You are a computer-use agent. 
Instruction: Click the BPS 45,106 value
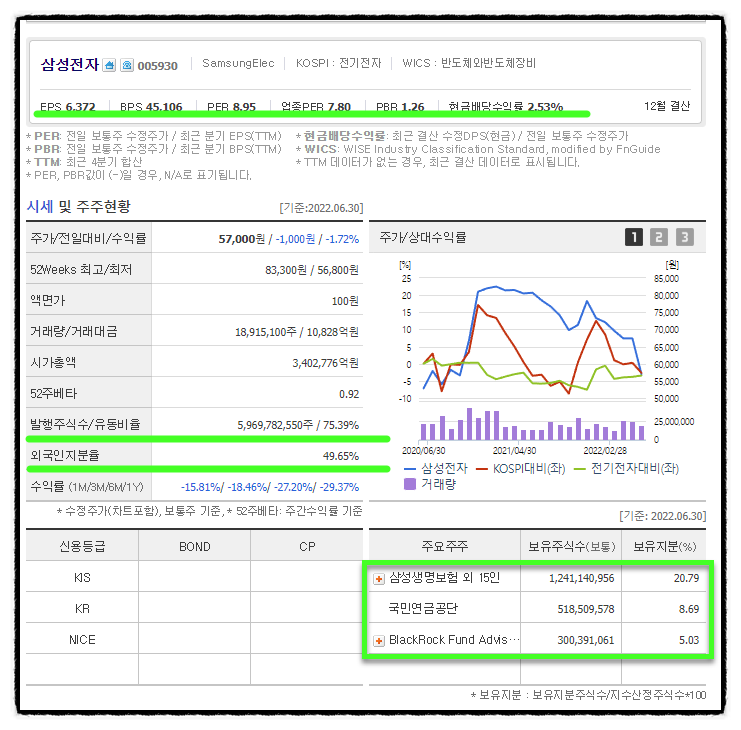151,107
